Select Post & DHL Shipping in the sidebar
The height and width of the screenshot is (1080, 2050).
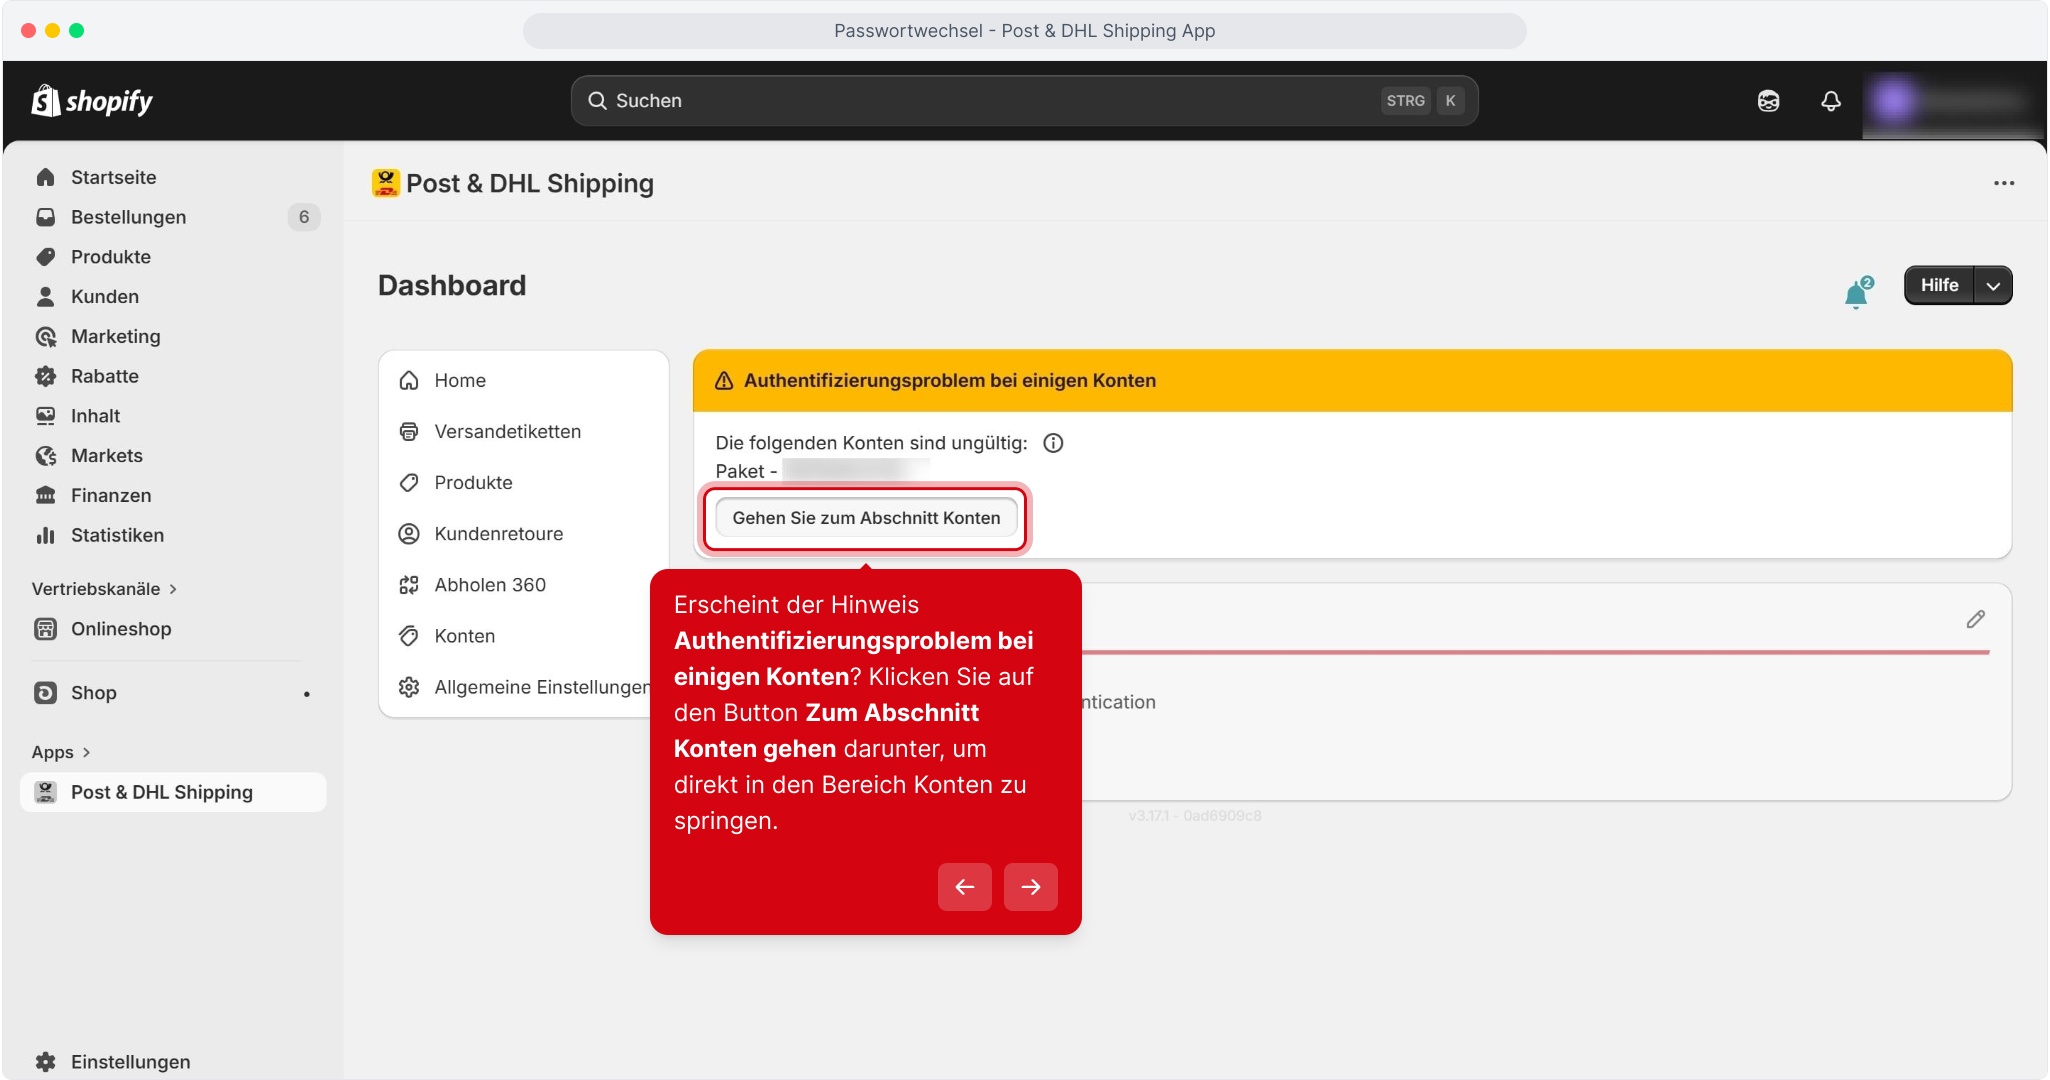pos(173,792)
